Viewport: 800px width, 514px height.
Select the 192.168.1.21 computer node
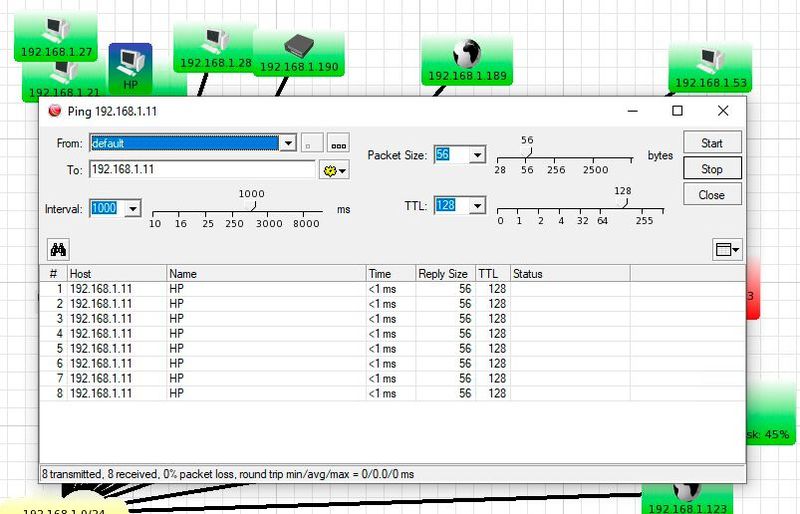(x=63, y=82)
